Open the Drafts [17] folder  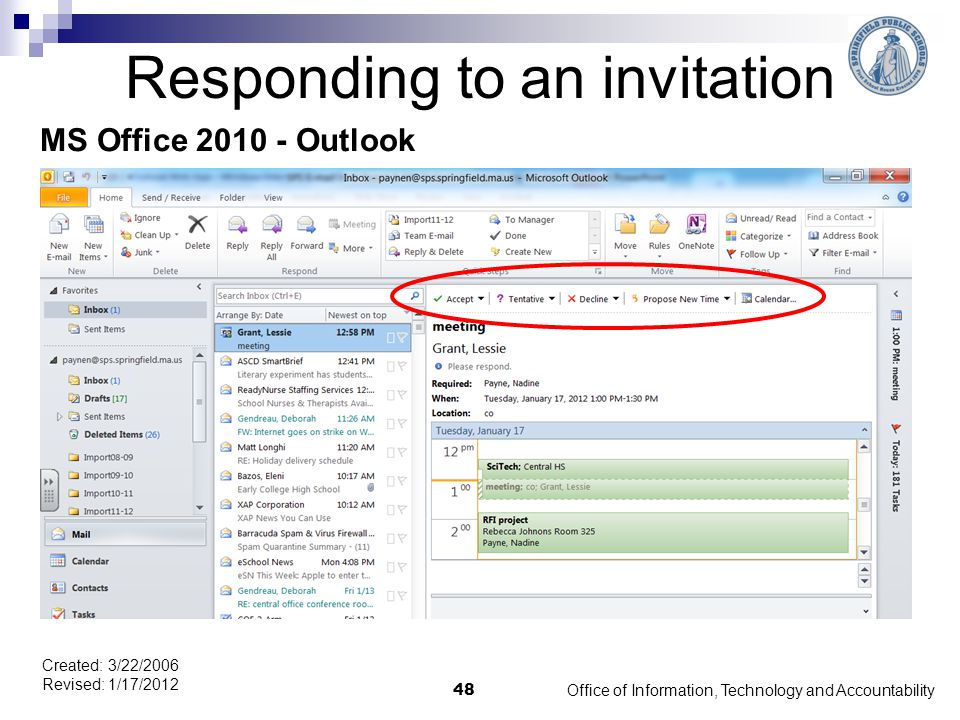point(98,398)
